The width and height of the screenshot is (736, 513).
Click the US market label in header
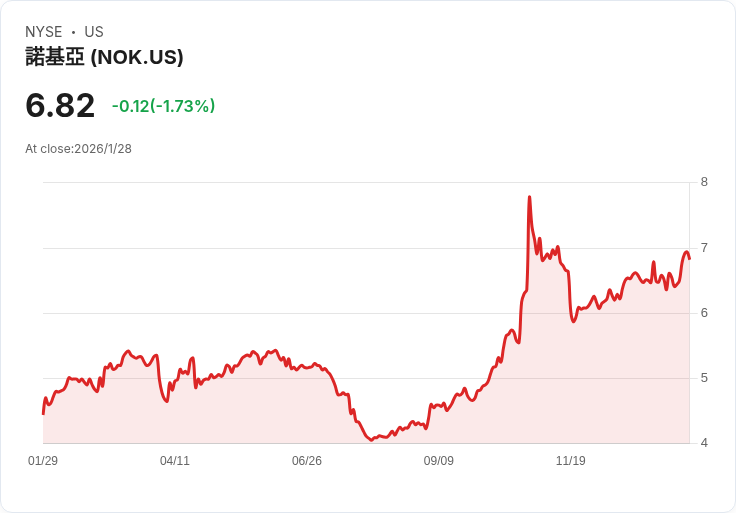point(94,32)
